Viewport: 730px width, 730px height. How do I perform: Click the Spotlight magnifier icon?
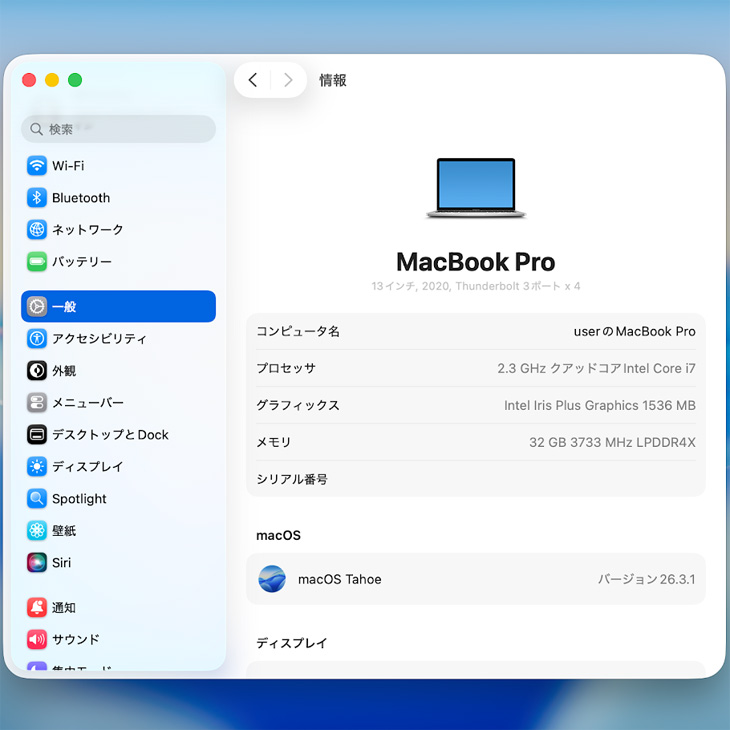coord(37,499)
